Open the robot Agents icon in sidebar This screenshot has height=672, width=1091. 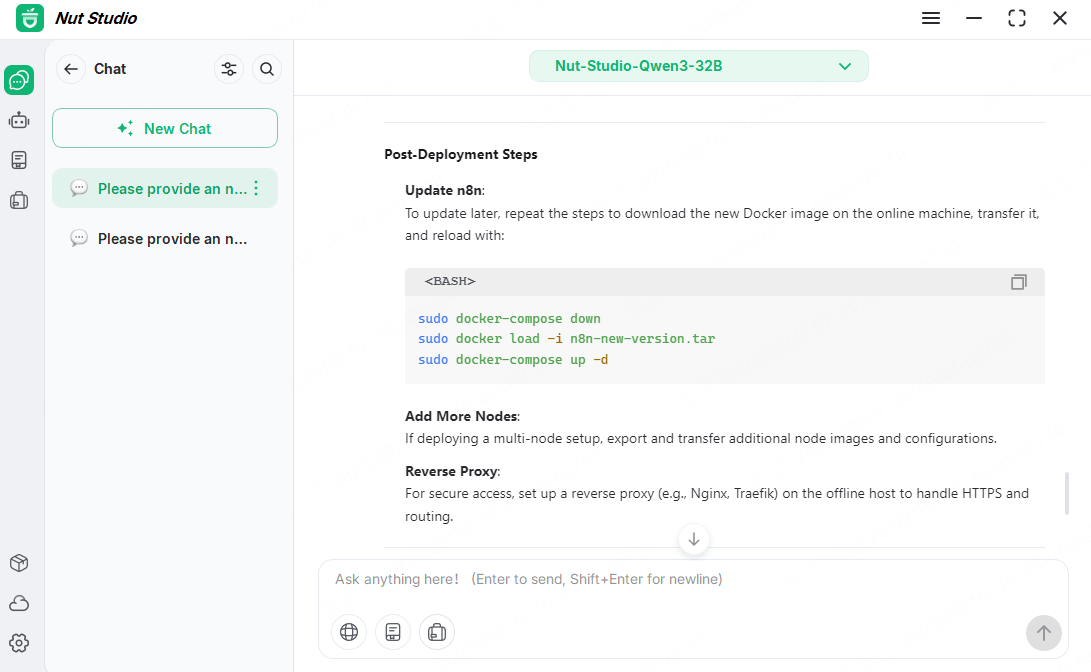(19, 120)
